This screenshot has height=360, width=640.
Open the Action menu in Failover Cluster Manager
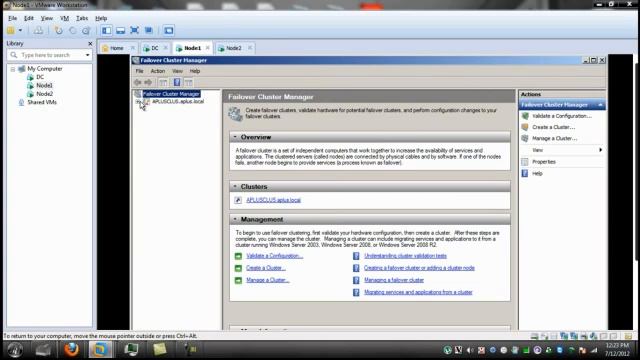(x=158, y=71)
